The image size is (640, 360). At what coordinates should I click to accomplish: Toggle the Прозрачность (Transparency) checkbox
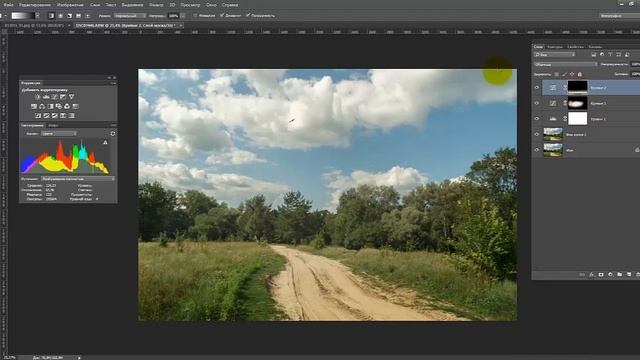(x=248, y=16)
